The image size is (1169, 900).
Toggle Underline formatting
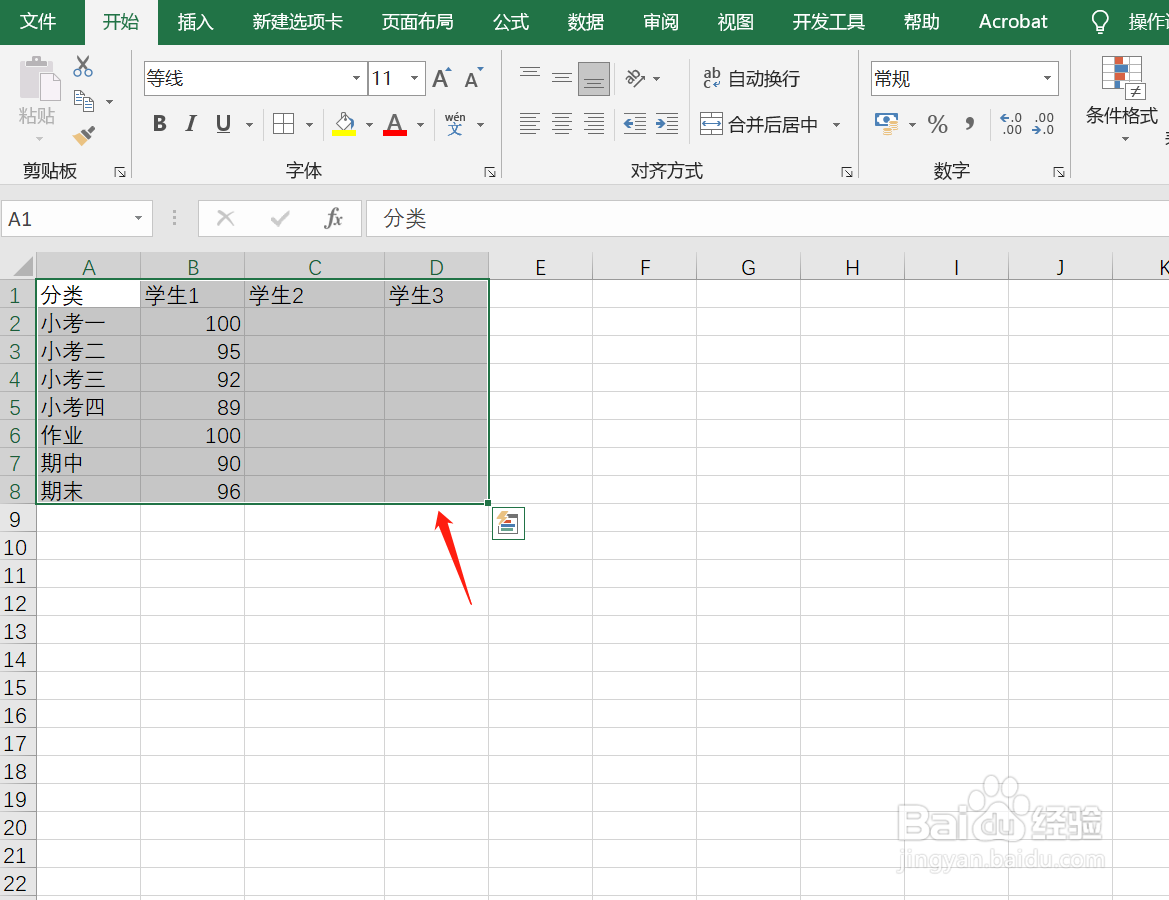223,124
